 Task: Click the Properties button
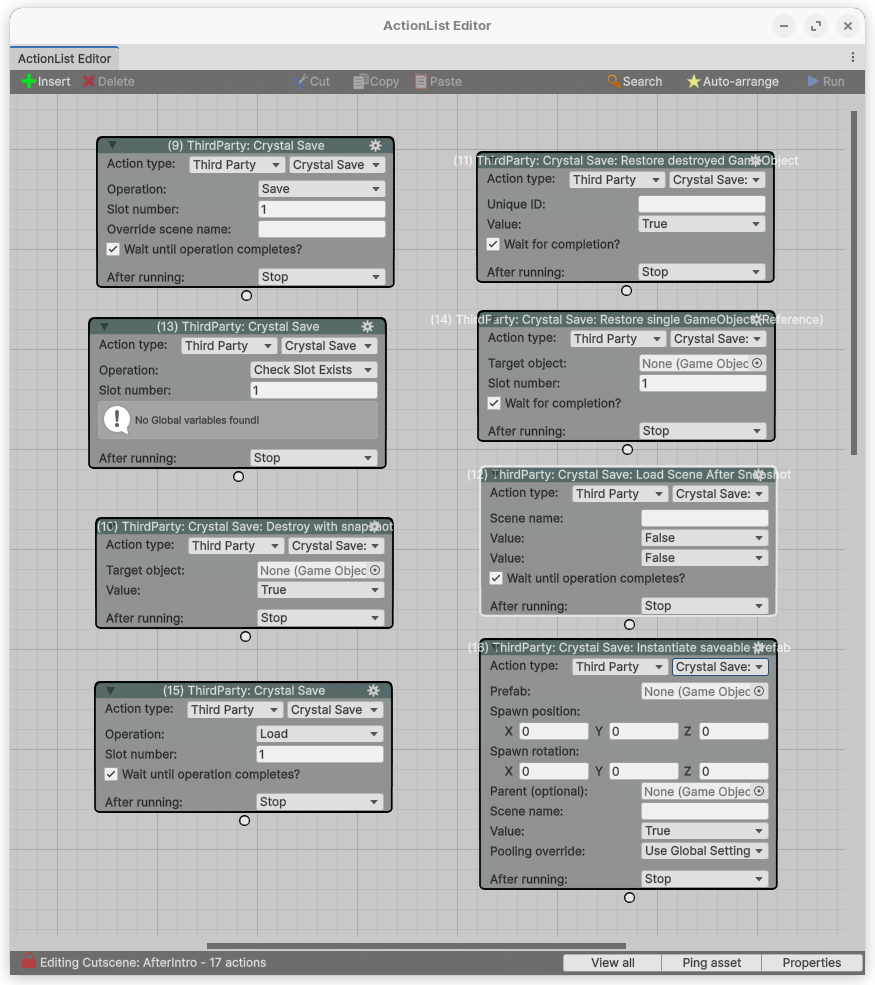tap(811, 963)
